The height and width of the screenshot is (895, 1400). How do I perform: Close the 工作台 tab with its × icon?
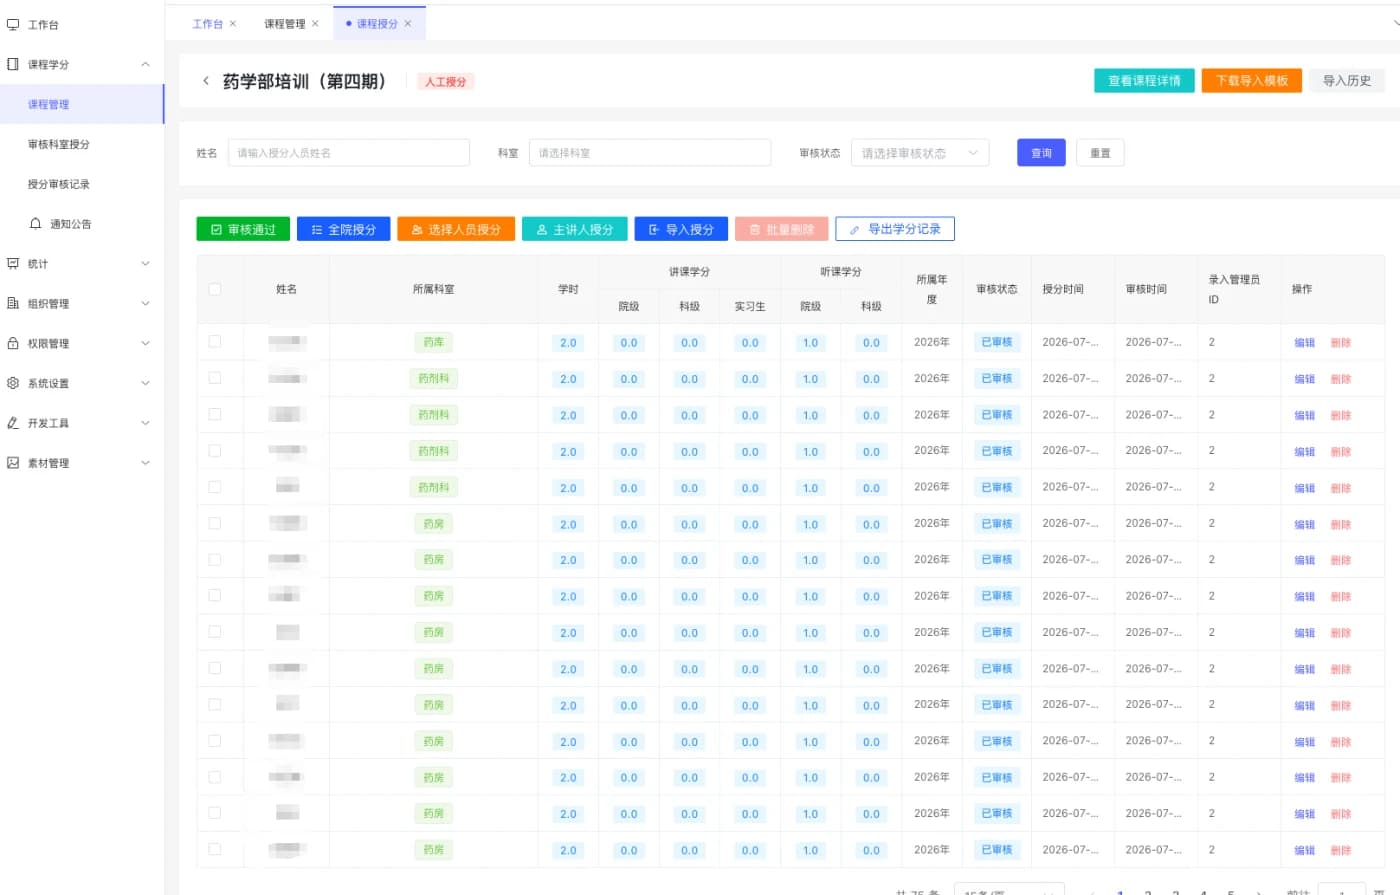point(233,24)
